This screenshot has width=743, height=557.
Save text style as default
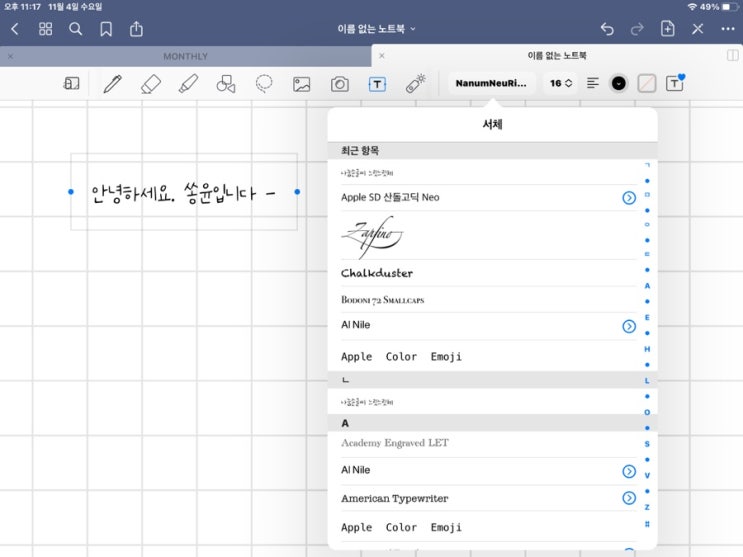675,83
